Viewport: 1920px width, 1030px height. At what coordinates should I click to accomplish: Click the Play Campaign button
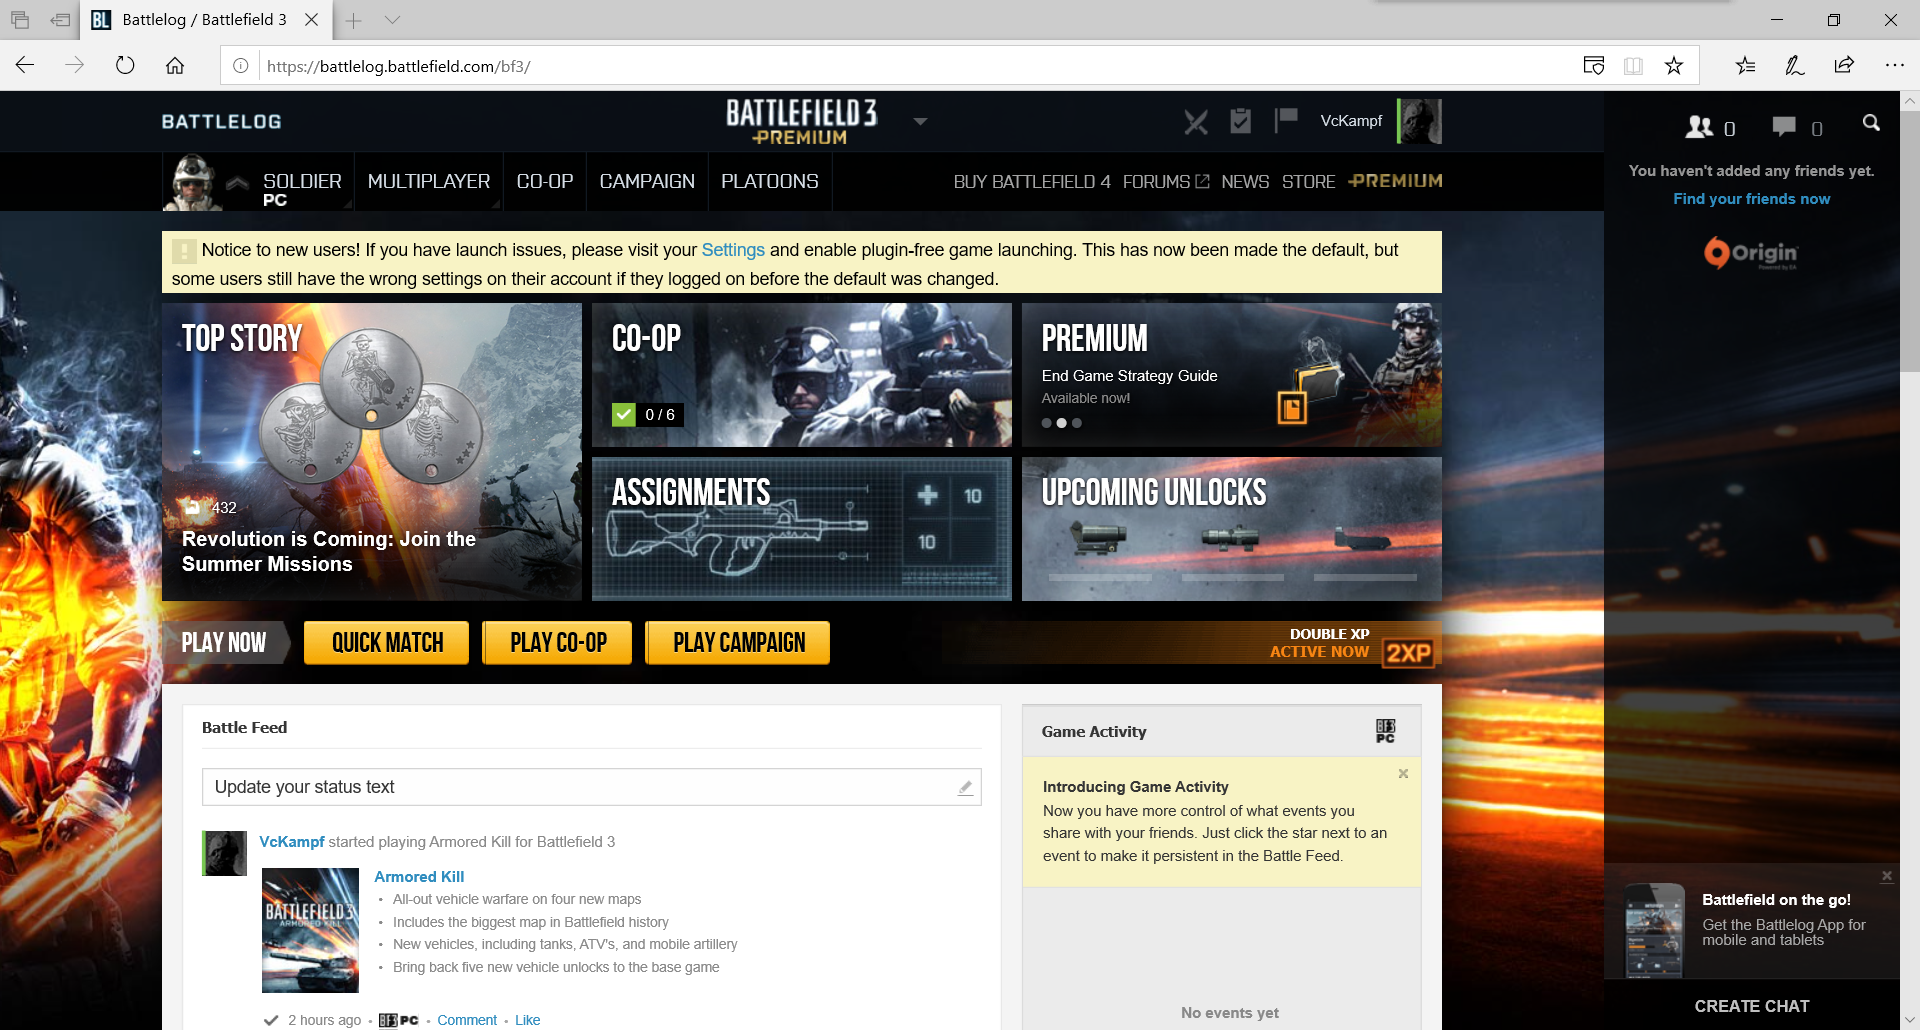coord(739,643)
